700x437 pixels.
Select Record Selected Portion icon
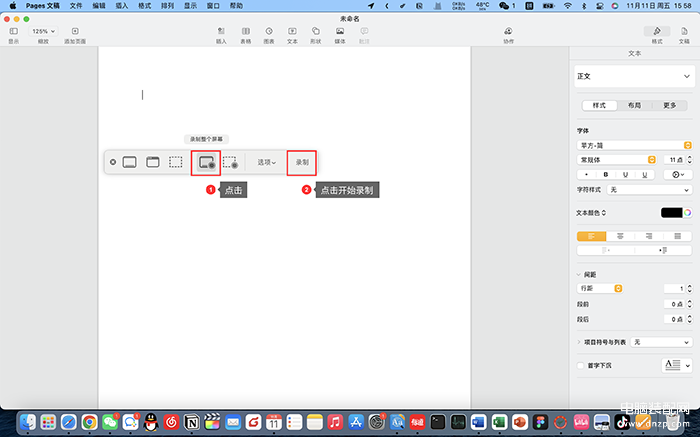click(230, 161)
